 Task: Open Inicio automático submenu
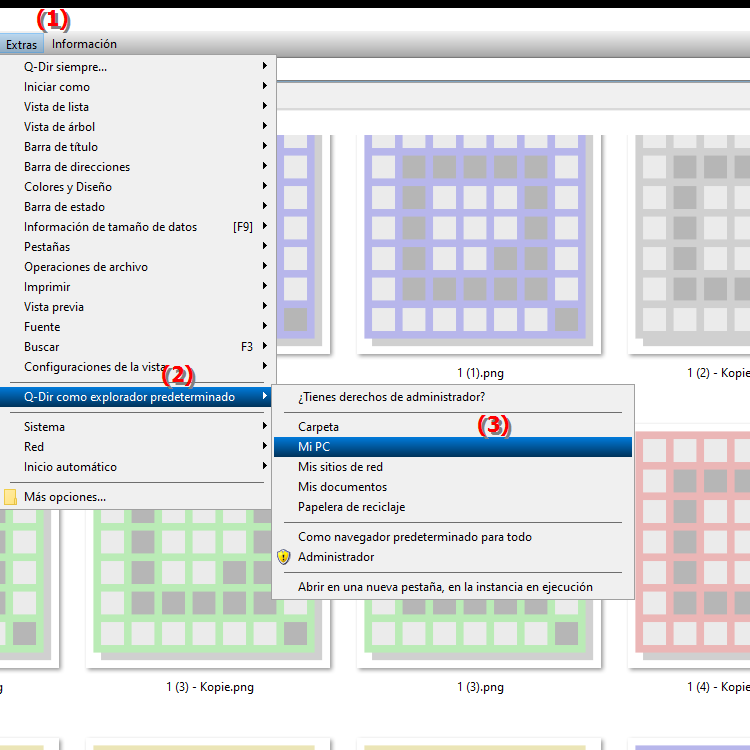click(x=137, y=467)
